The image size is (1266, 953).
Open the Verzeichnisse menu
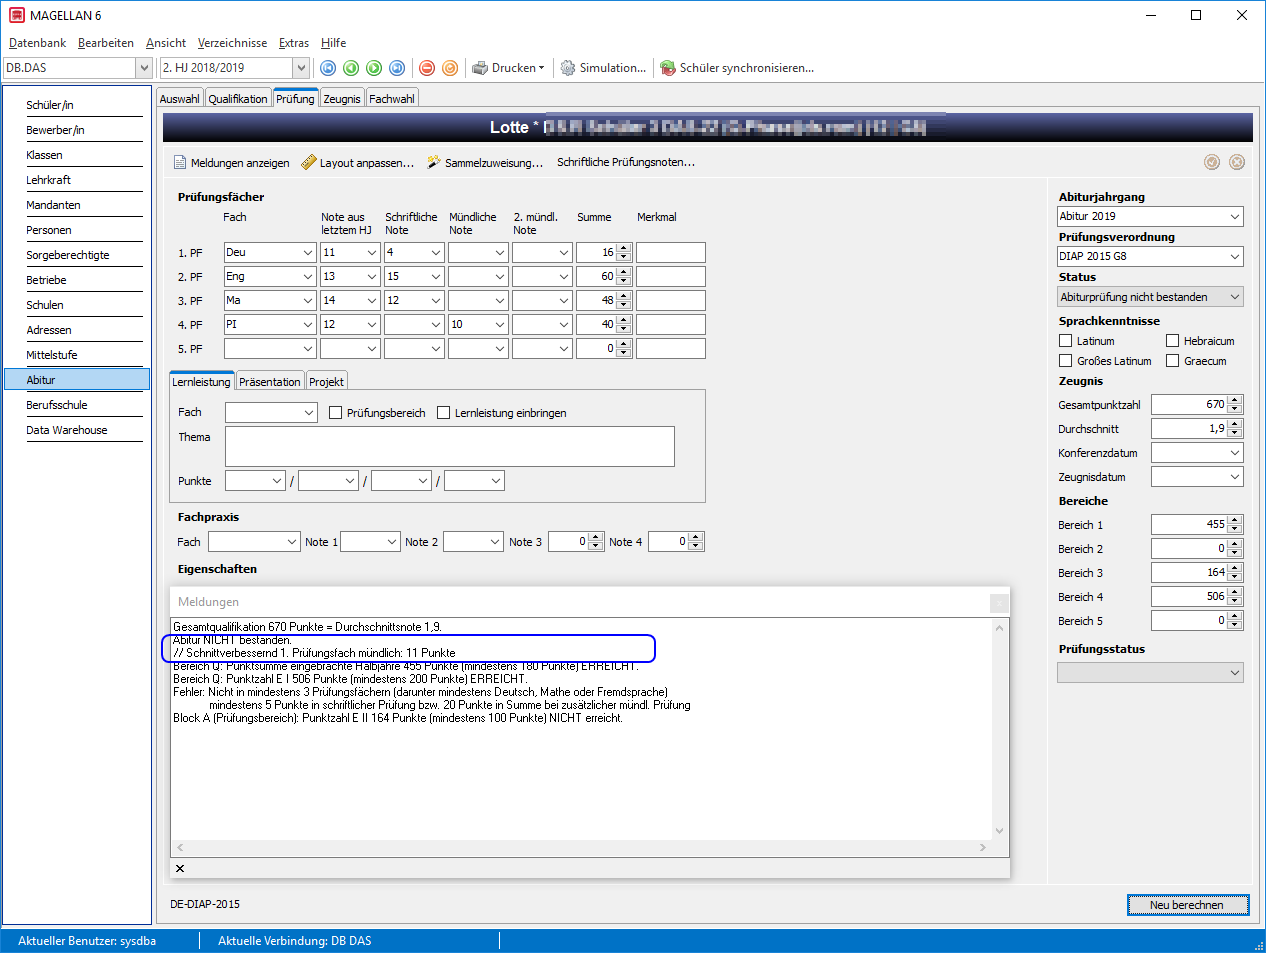(233, 43)
